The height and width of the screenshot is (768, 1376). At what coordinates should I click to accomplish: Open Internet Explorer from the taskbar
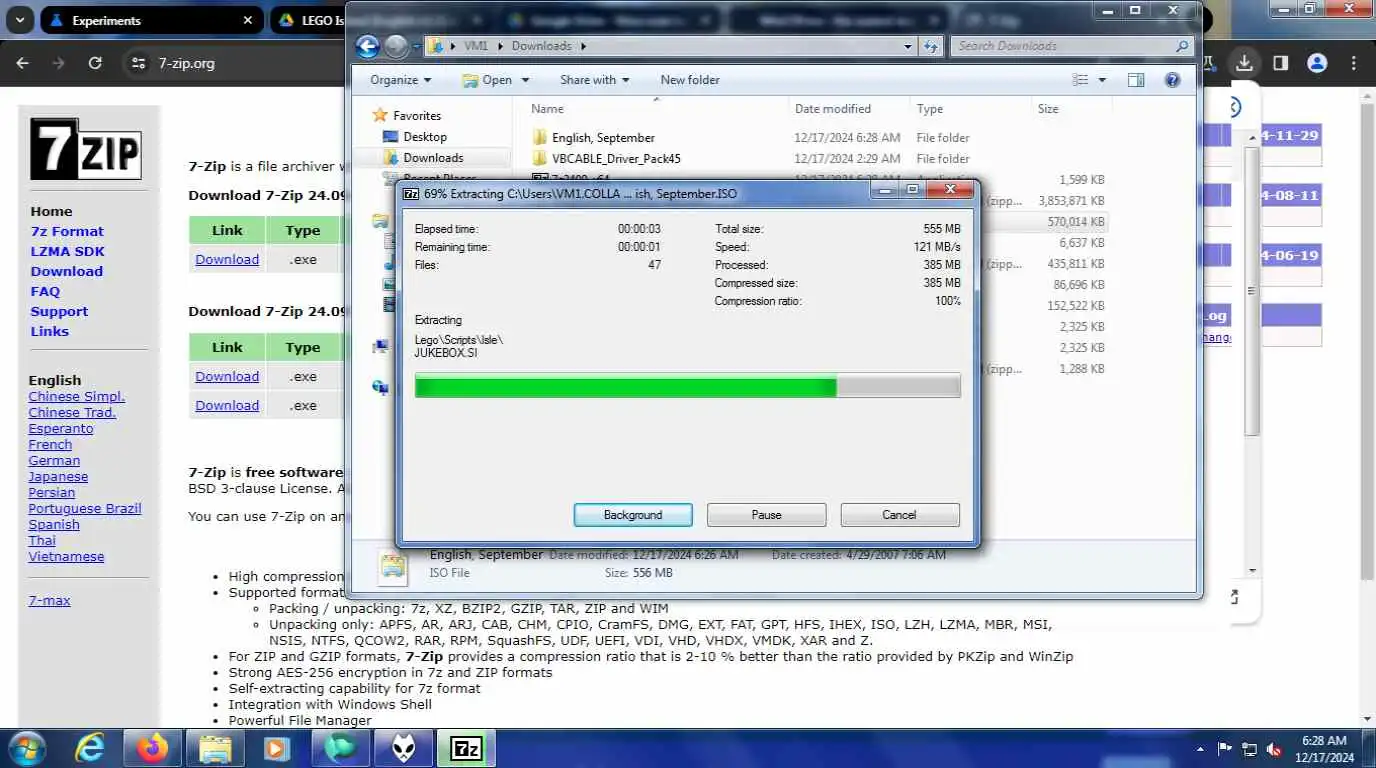point(90,747)
